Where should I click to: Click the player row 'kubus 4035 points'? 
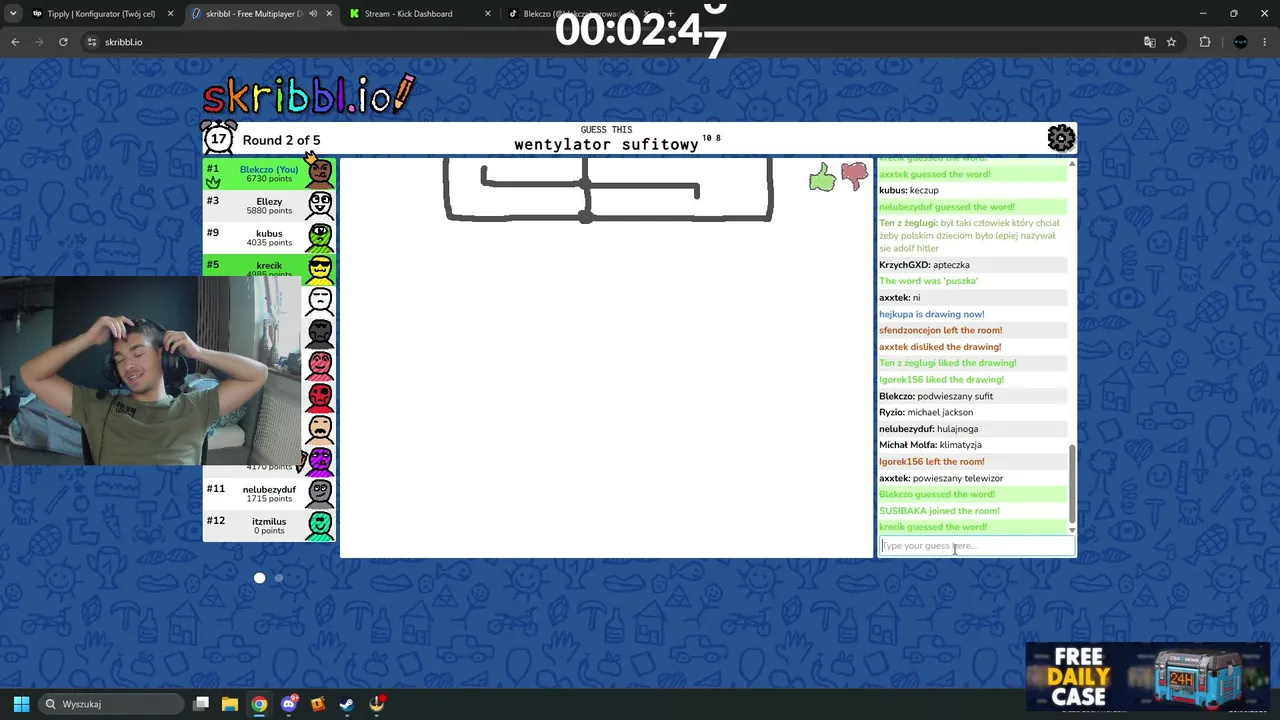tap(269, 237)
